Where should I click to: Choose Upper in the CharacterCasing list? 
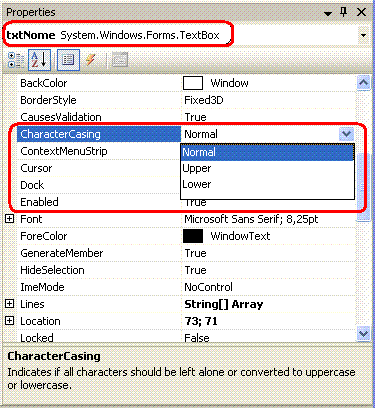267,168
